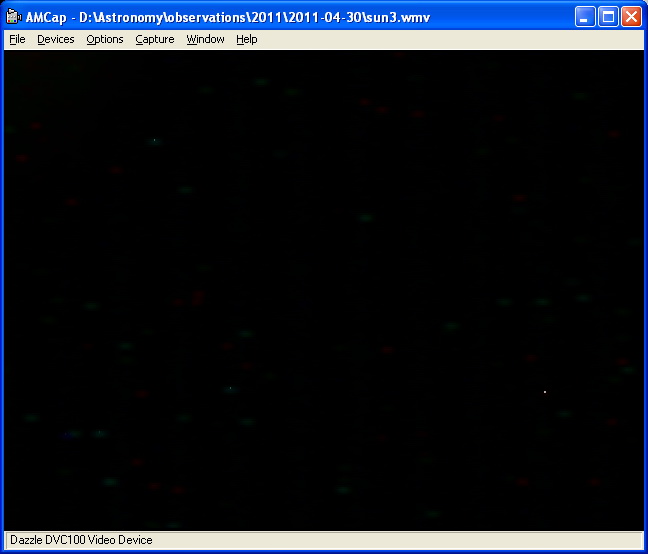The image size is (648, 554).
Task: Open the Window menu
Action: 205,39
